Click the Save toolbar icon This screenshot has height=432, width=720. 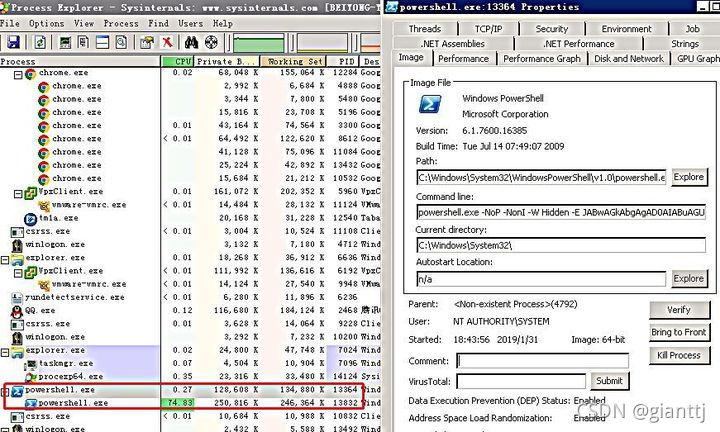point(13,43)
